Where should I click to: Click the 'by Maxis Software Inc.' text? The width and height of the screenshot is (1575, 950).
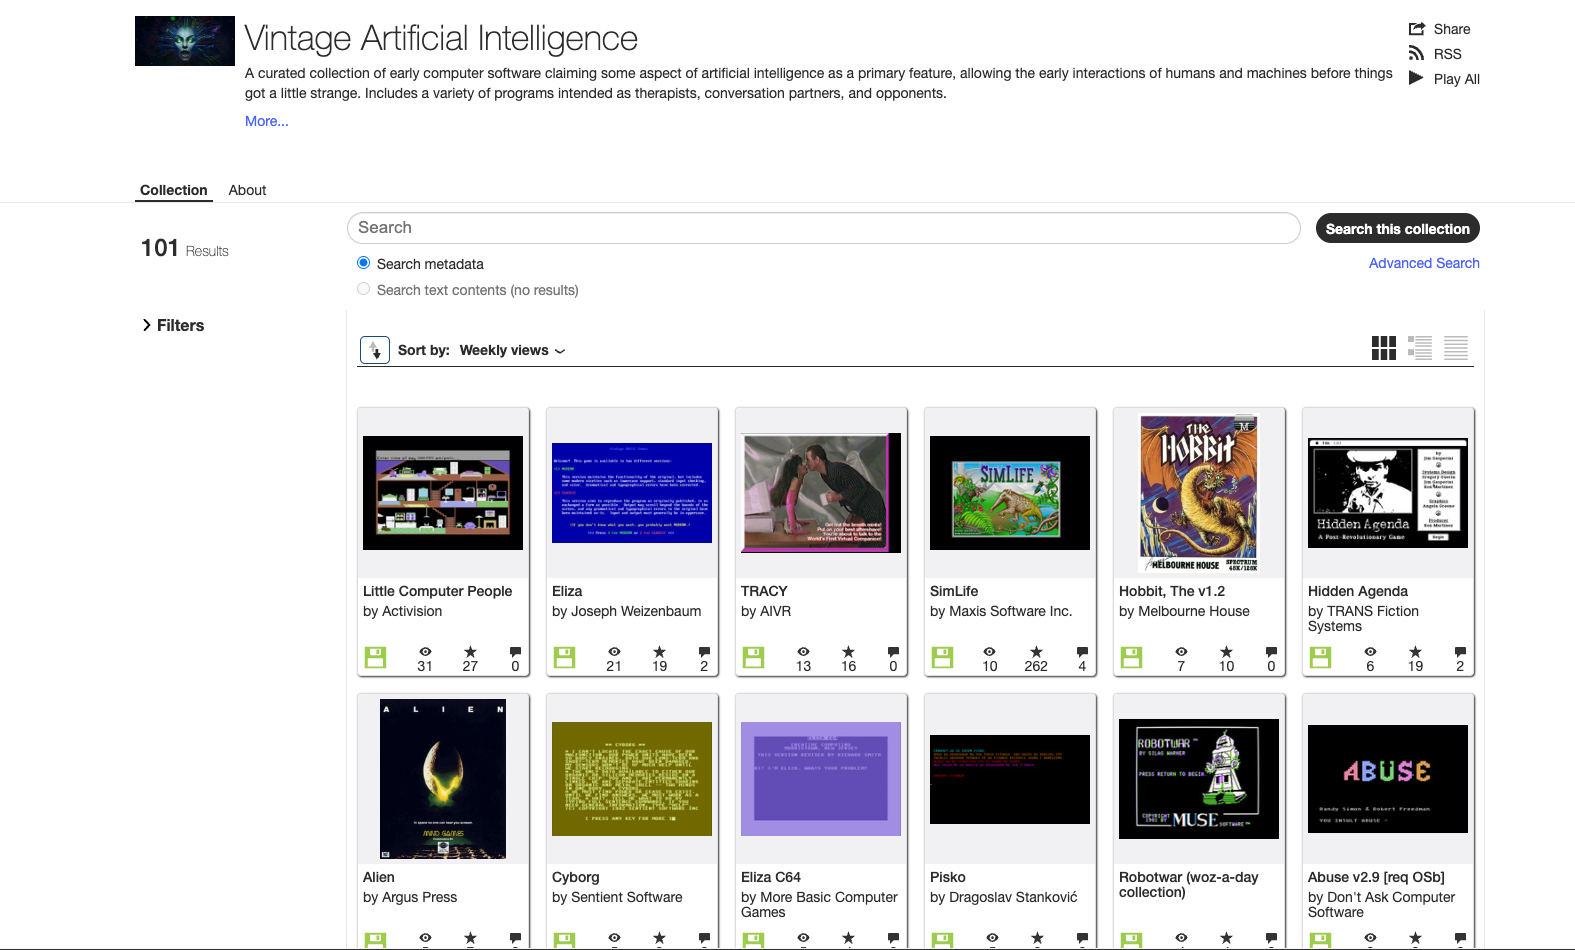(x=1001, y=611)
